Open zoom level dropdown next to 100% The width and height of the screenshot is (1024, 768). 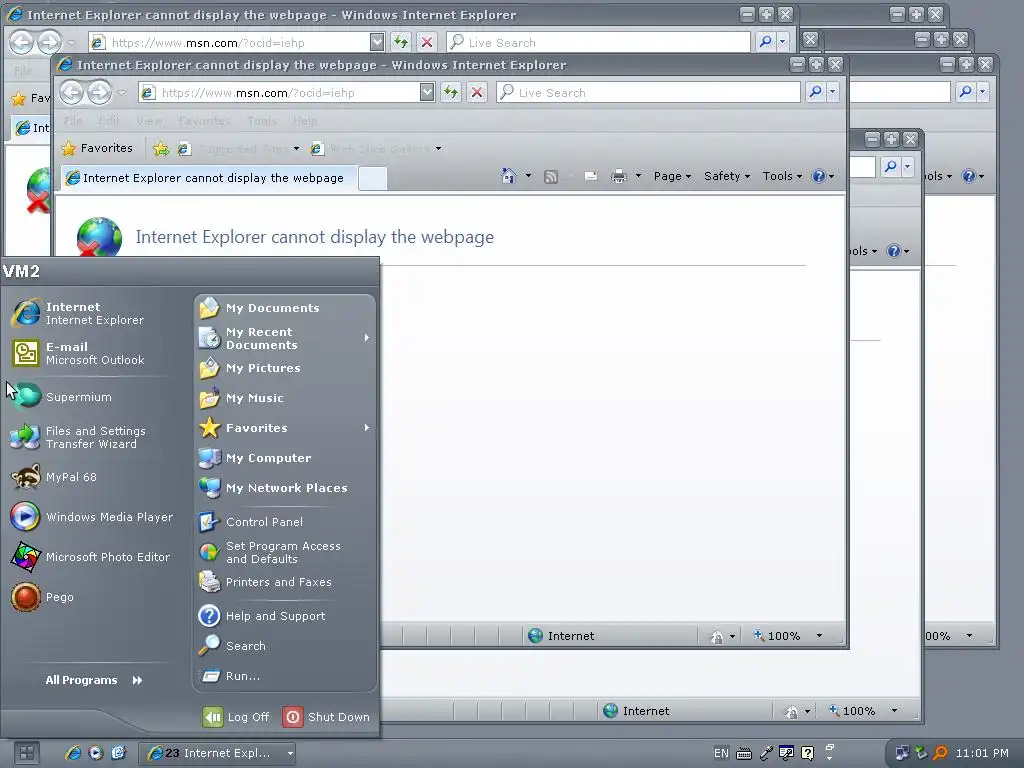coord(819,635)
